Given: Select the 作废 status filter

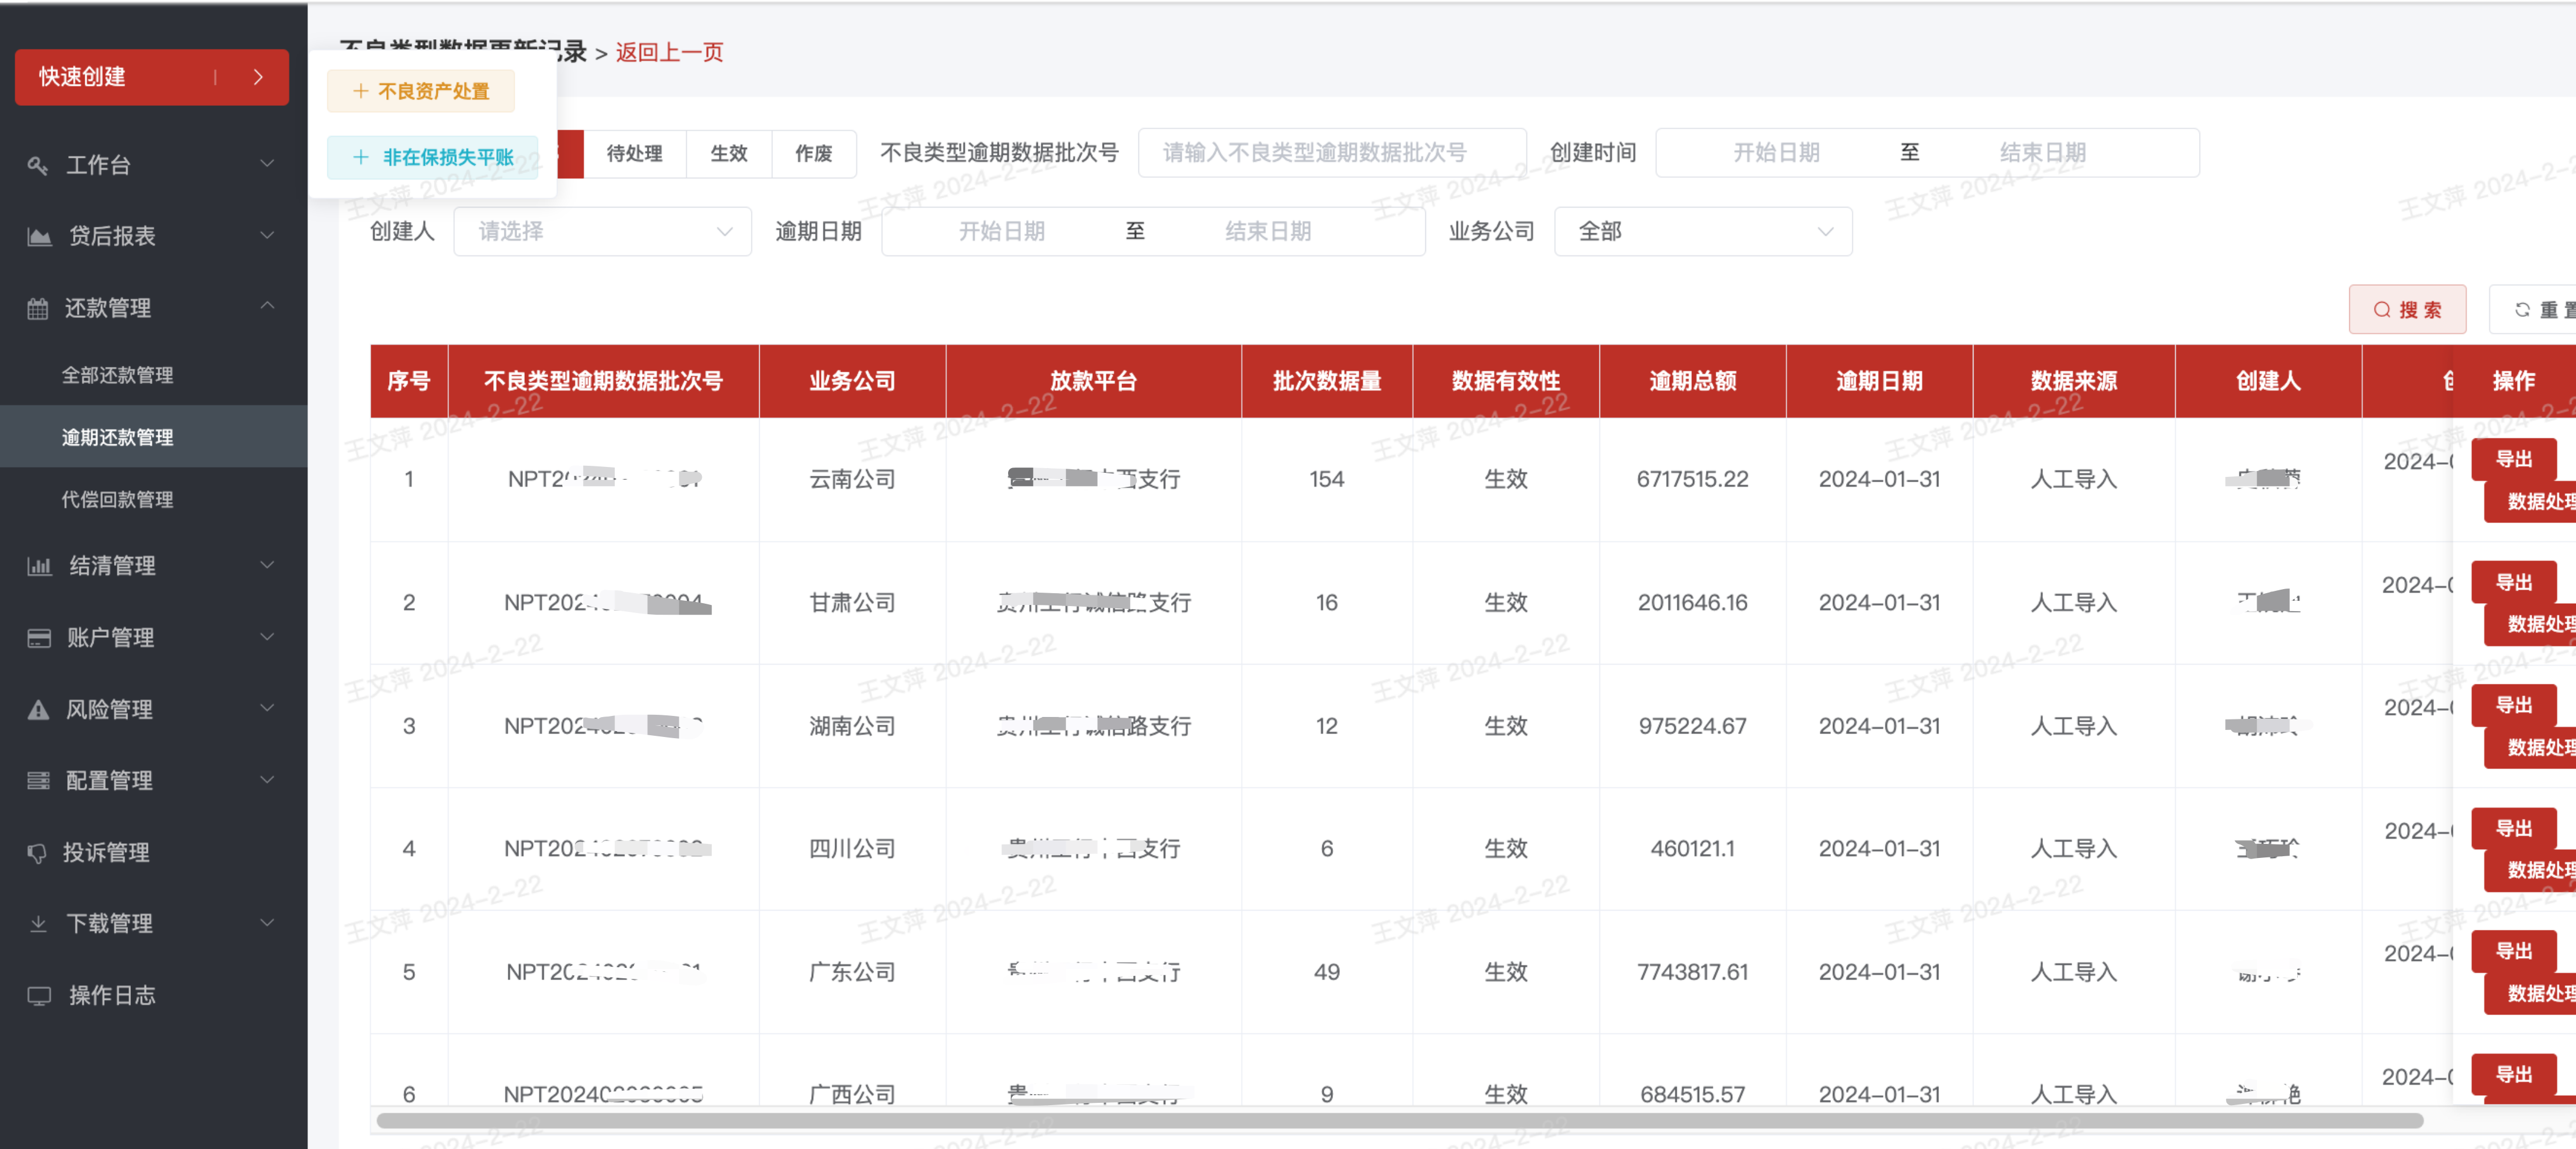Looking at the screenshot, I should (x=813, y=154).
